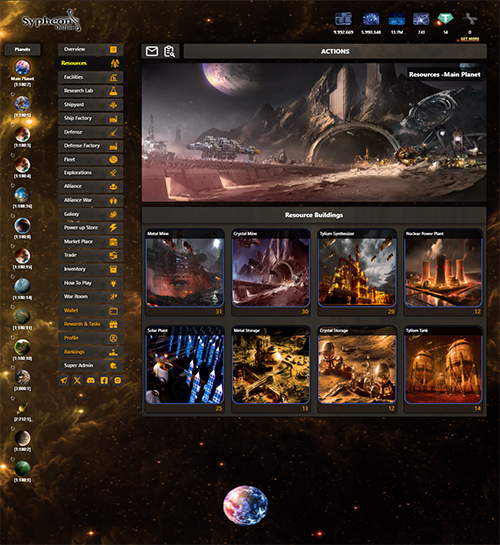Open the Facebook social link icon
This screenshot has height=545, width=500.
[104, 380]
